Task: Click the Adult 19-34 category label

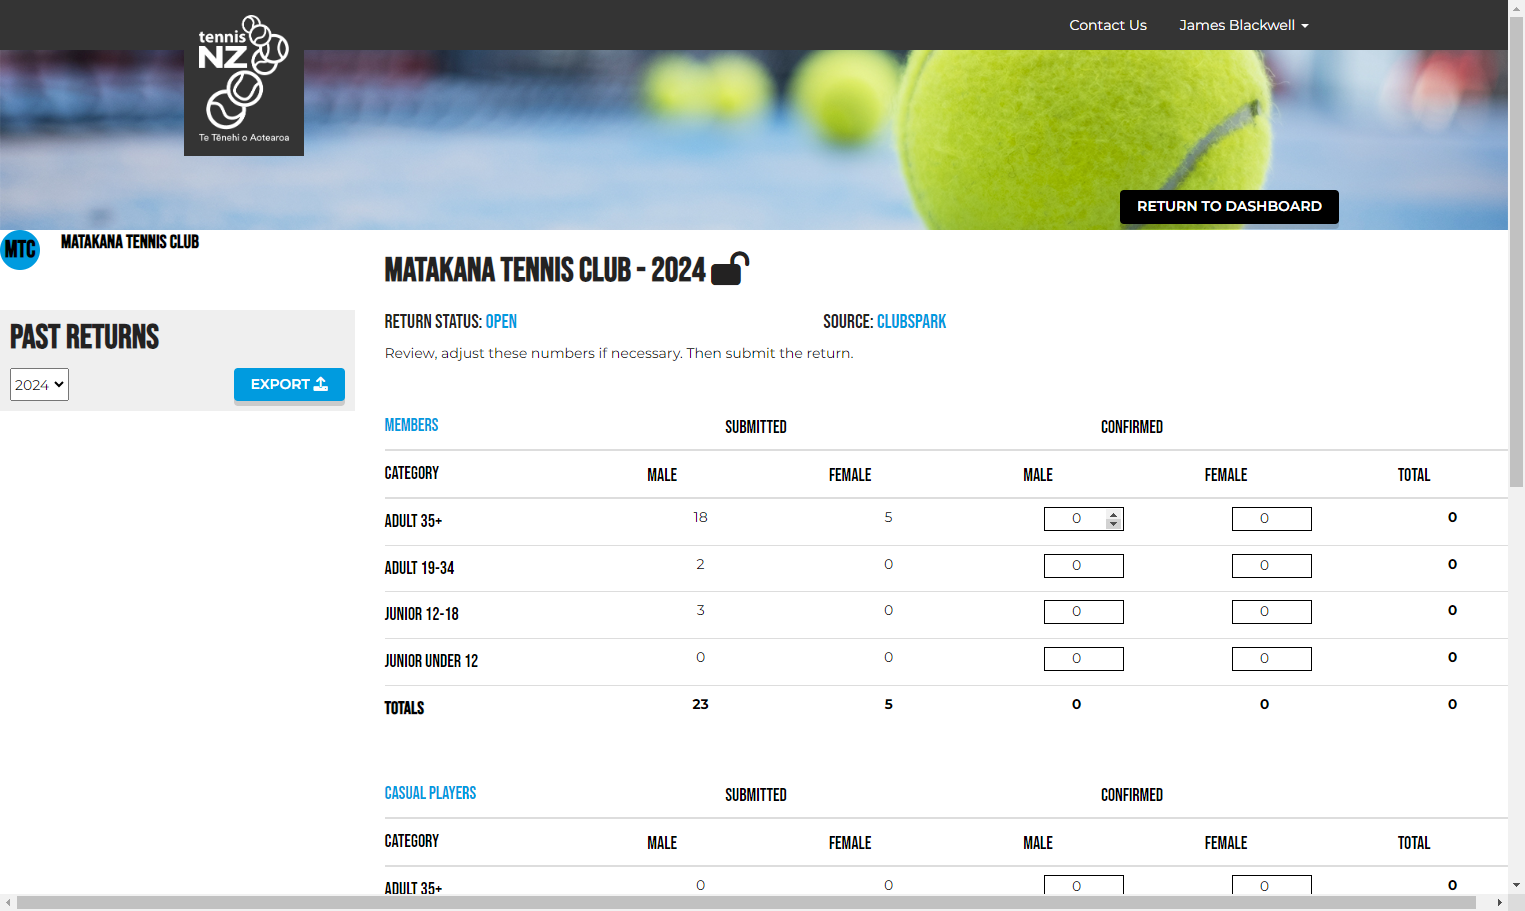Action: (x=419, y=568)
